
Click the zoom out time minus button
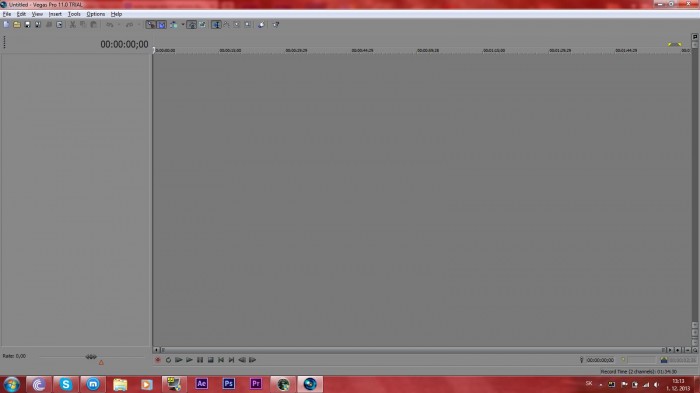click(x=688, y=350)
